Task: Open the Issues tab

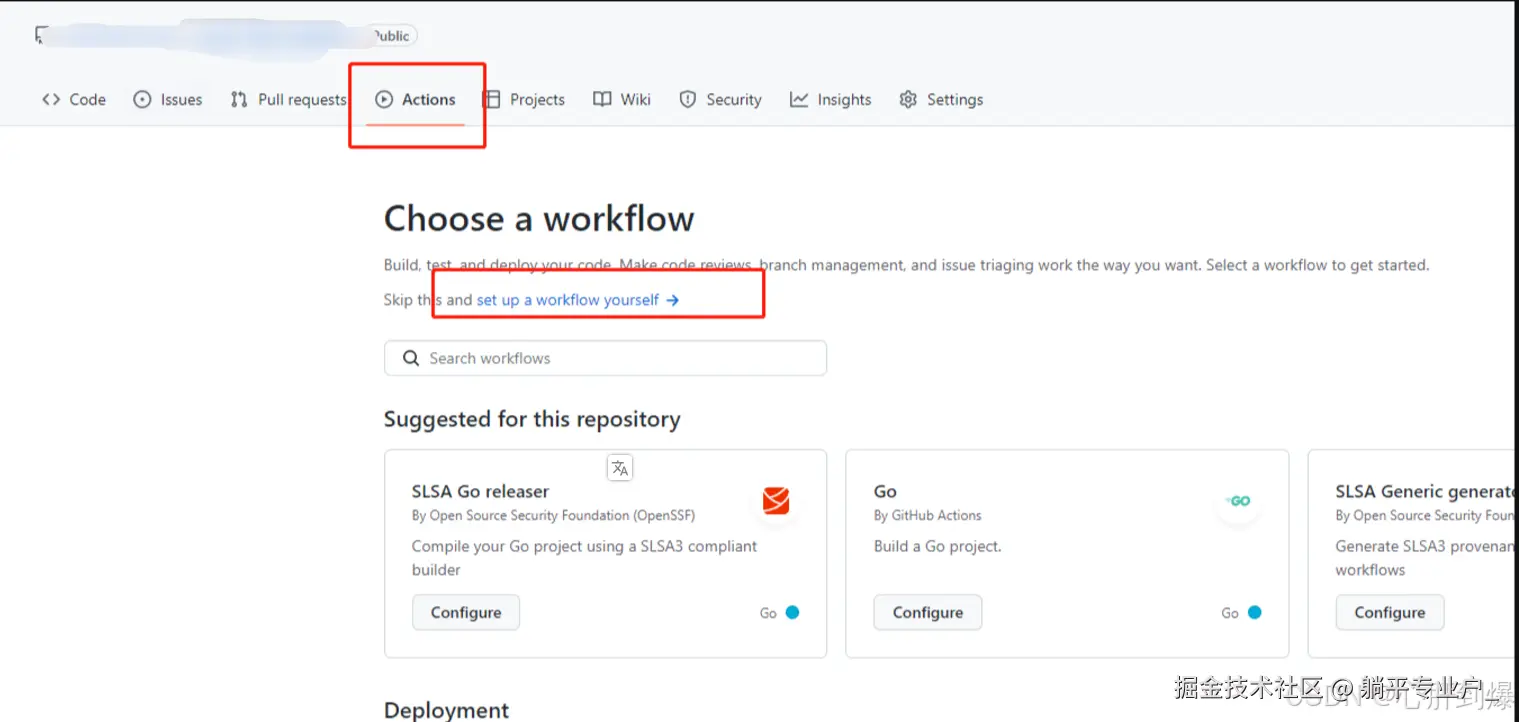Action: 168,99
